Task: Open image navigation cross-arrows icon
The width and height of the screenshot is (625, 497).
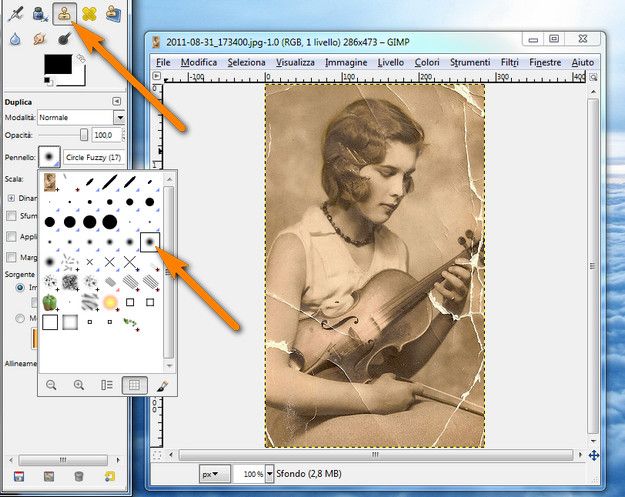Action: click(x=594, y=455)
